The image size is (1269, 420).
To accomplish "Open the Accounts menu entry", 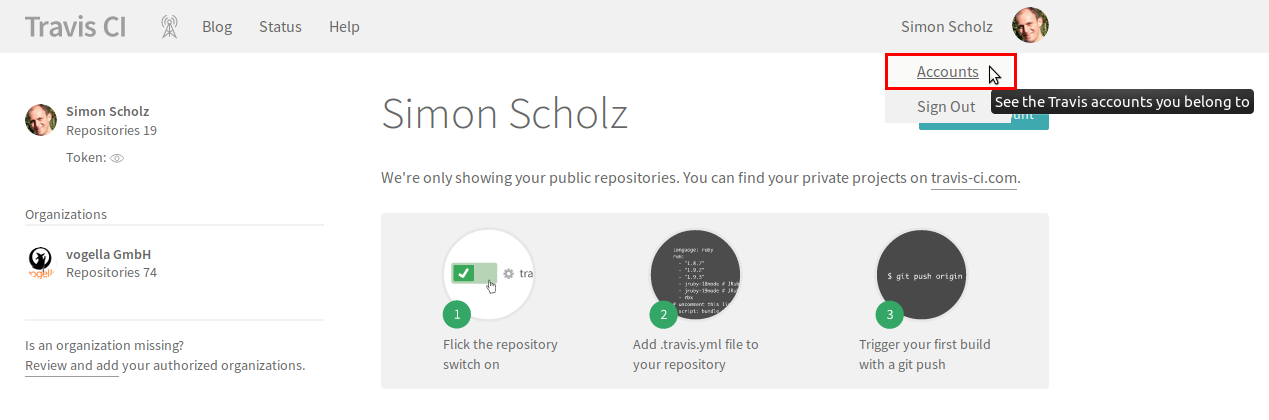I will coord(948,72).
